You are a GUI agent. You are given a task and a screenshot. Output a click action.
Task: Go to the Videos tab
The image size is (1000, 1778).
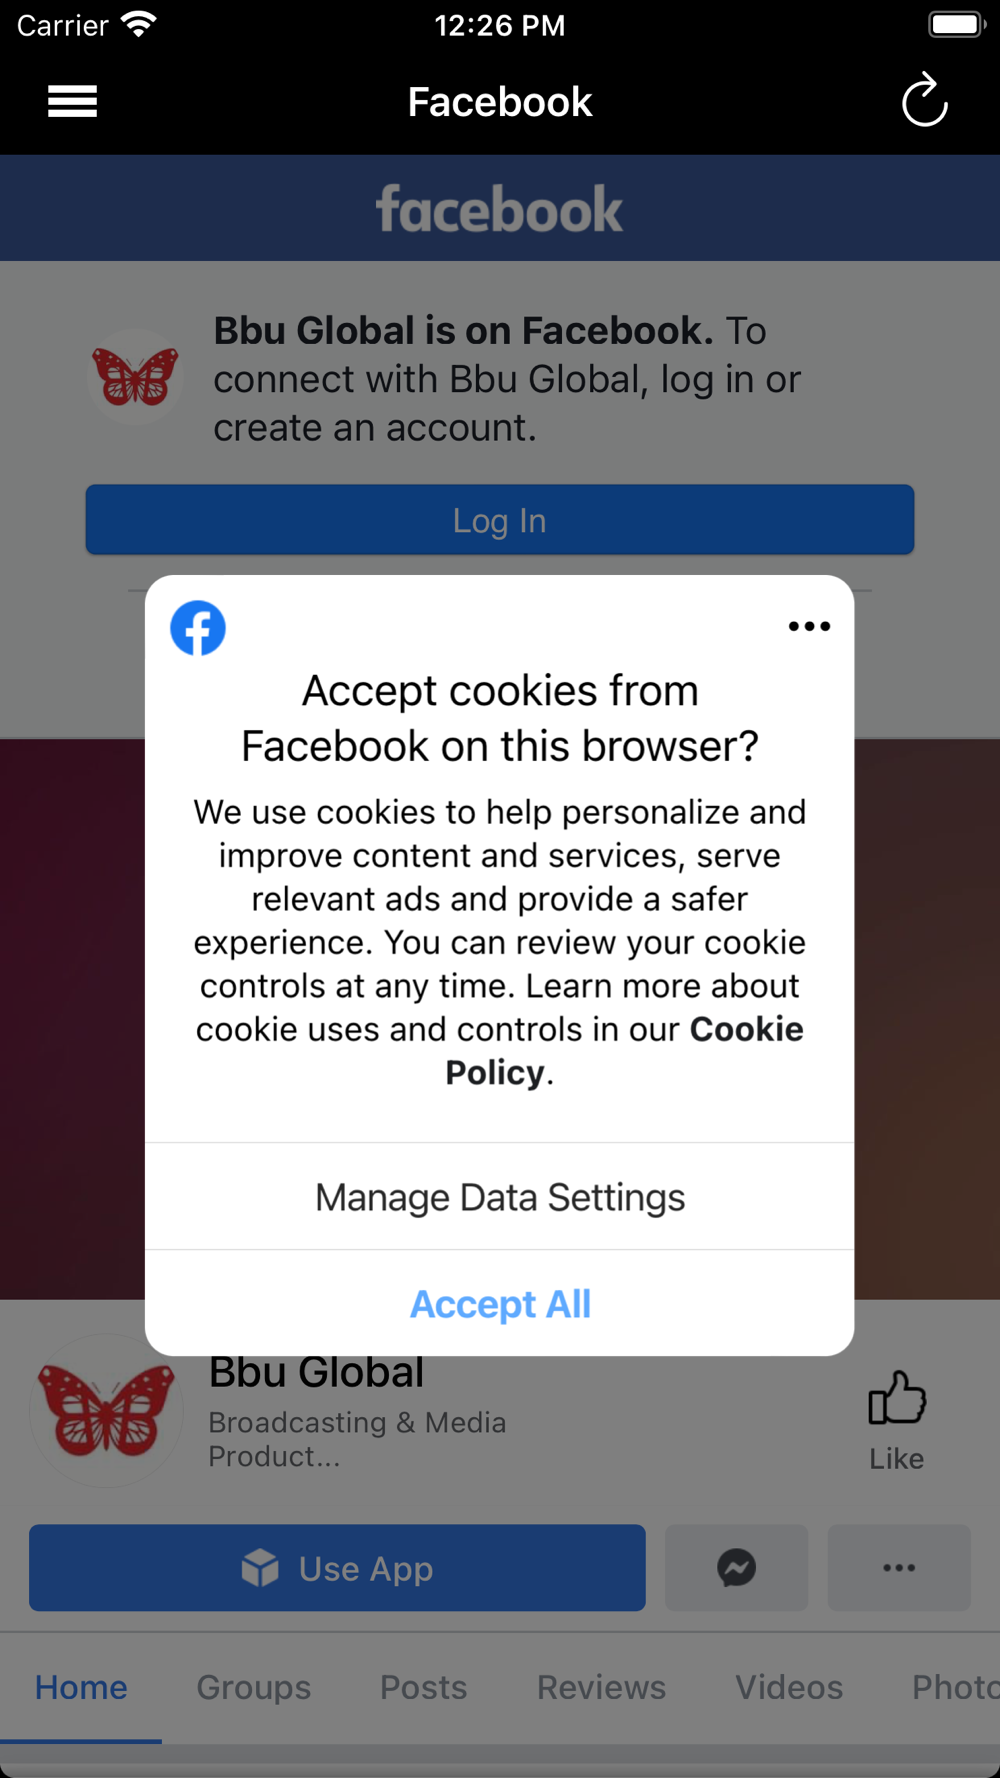(789, 1687)
